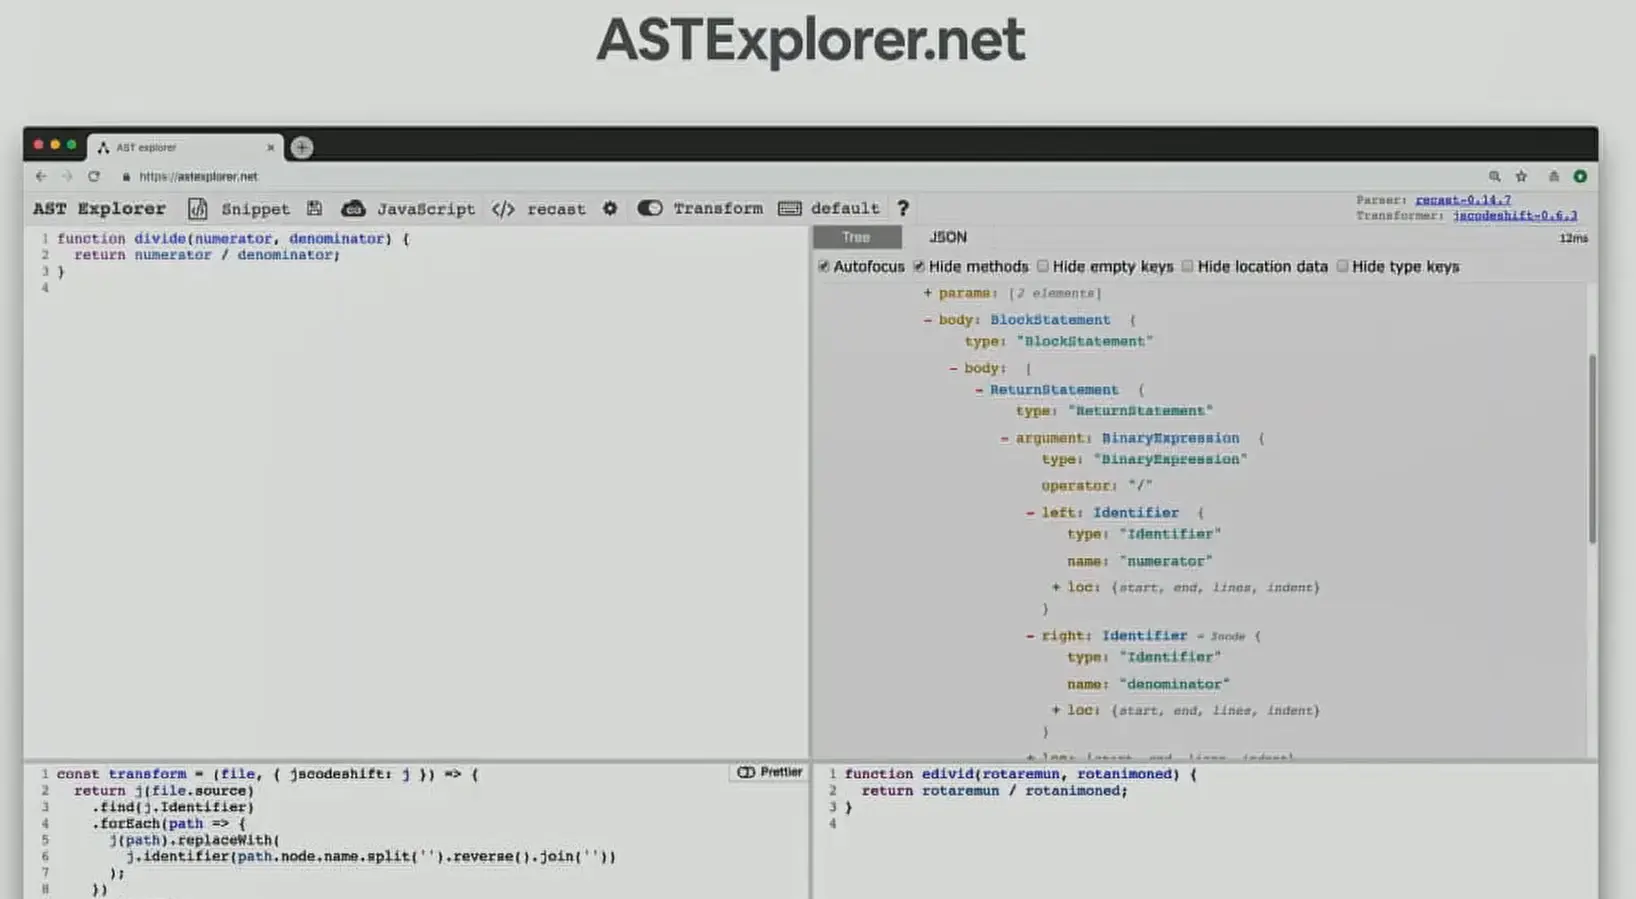The width and height of the screenshot is (1636, 899).
Task: Click the save floppy disk icon
Action: click(314, 208)
